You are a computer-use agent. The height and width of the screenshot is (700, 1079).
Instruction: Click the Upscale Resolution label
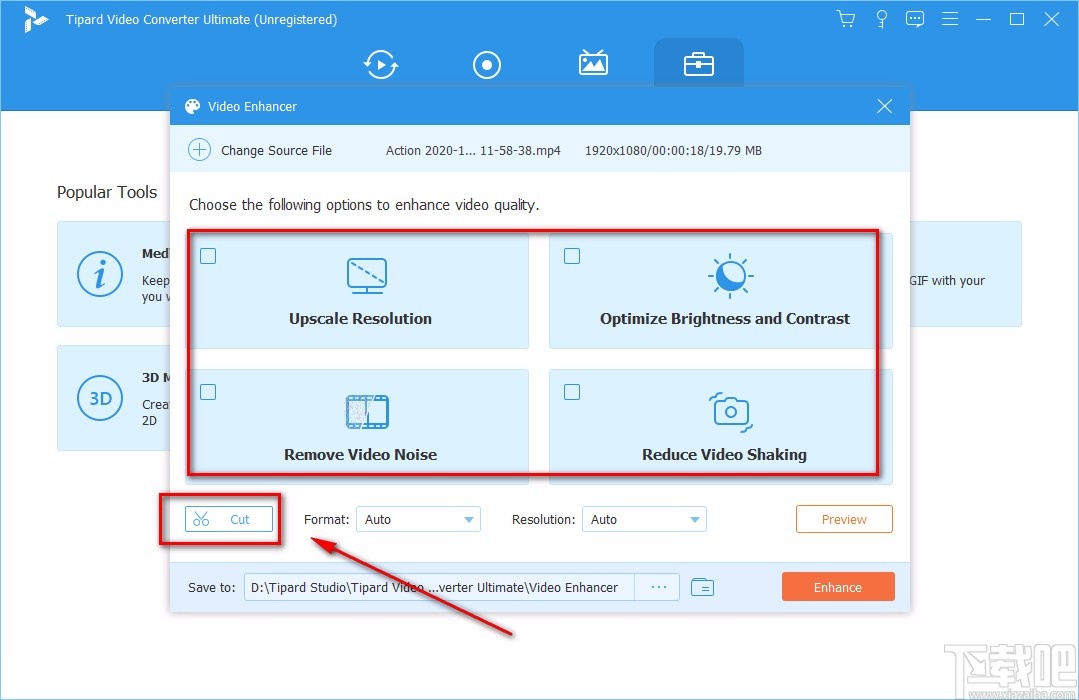coord(360,319)
